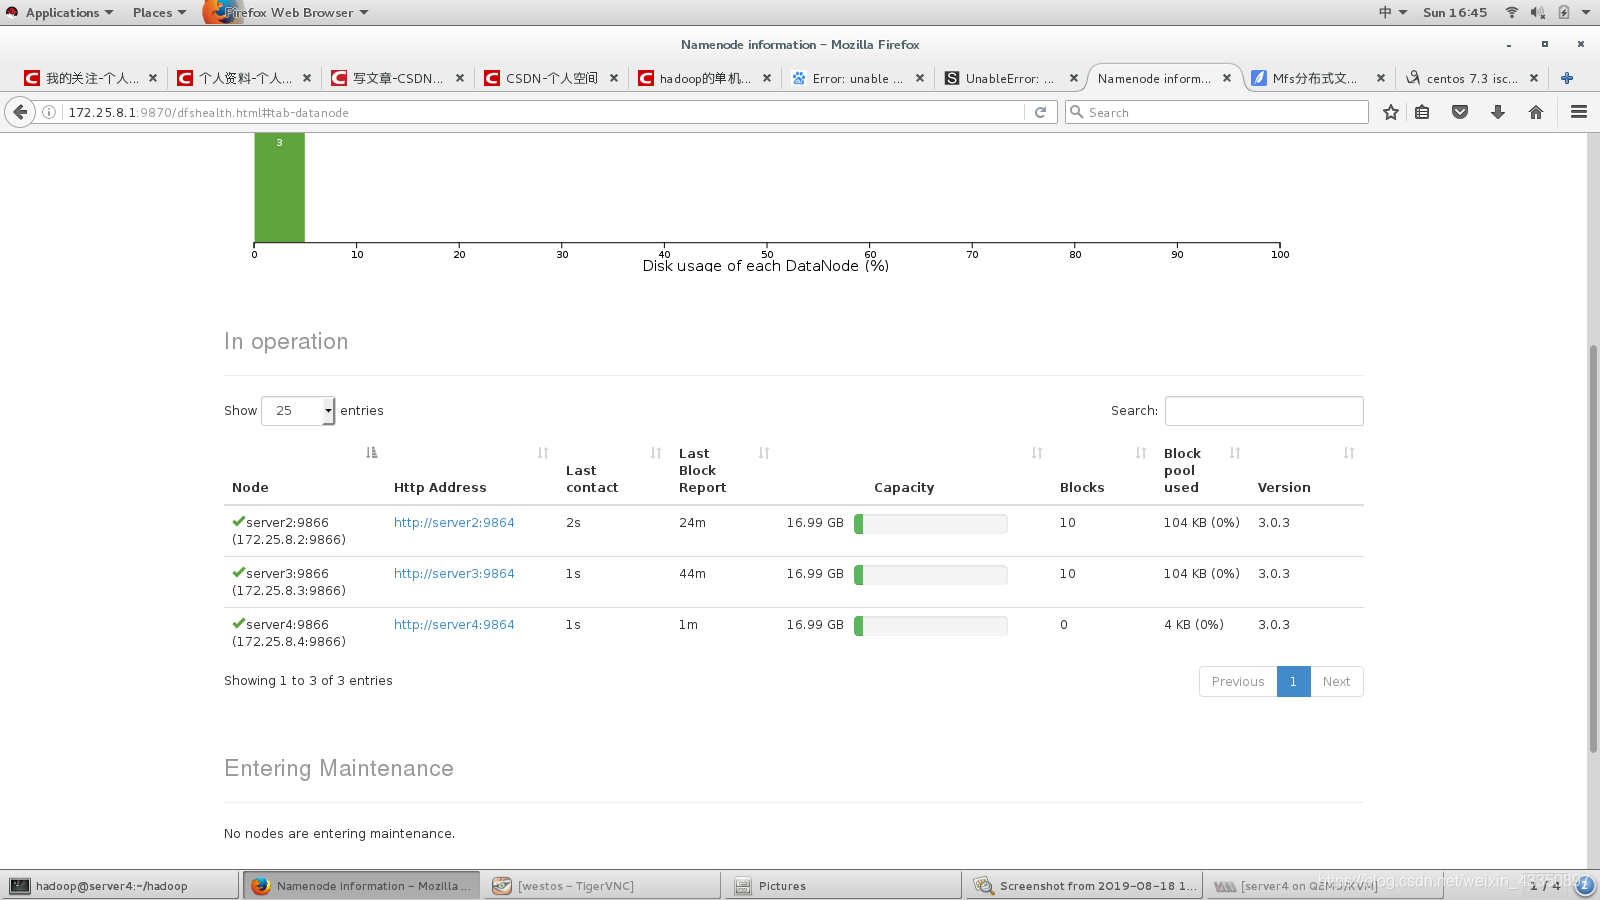Click the server3 capacity usage bar

[930, 575]
